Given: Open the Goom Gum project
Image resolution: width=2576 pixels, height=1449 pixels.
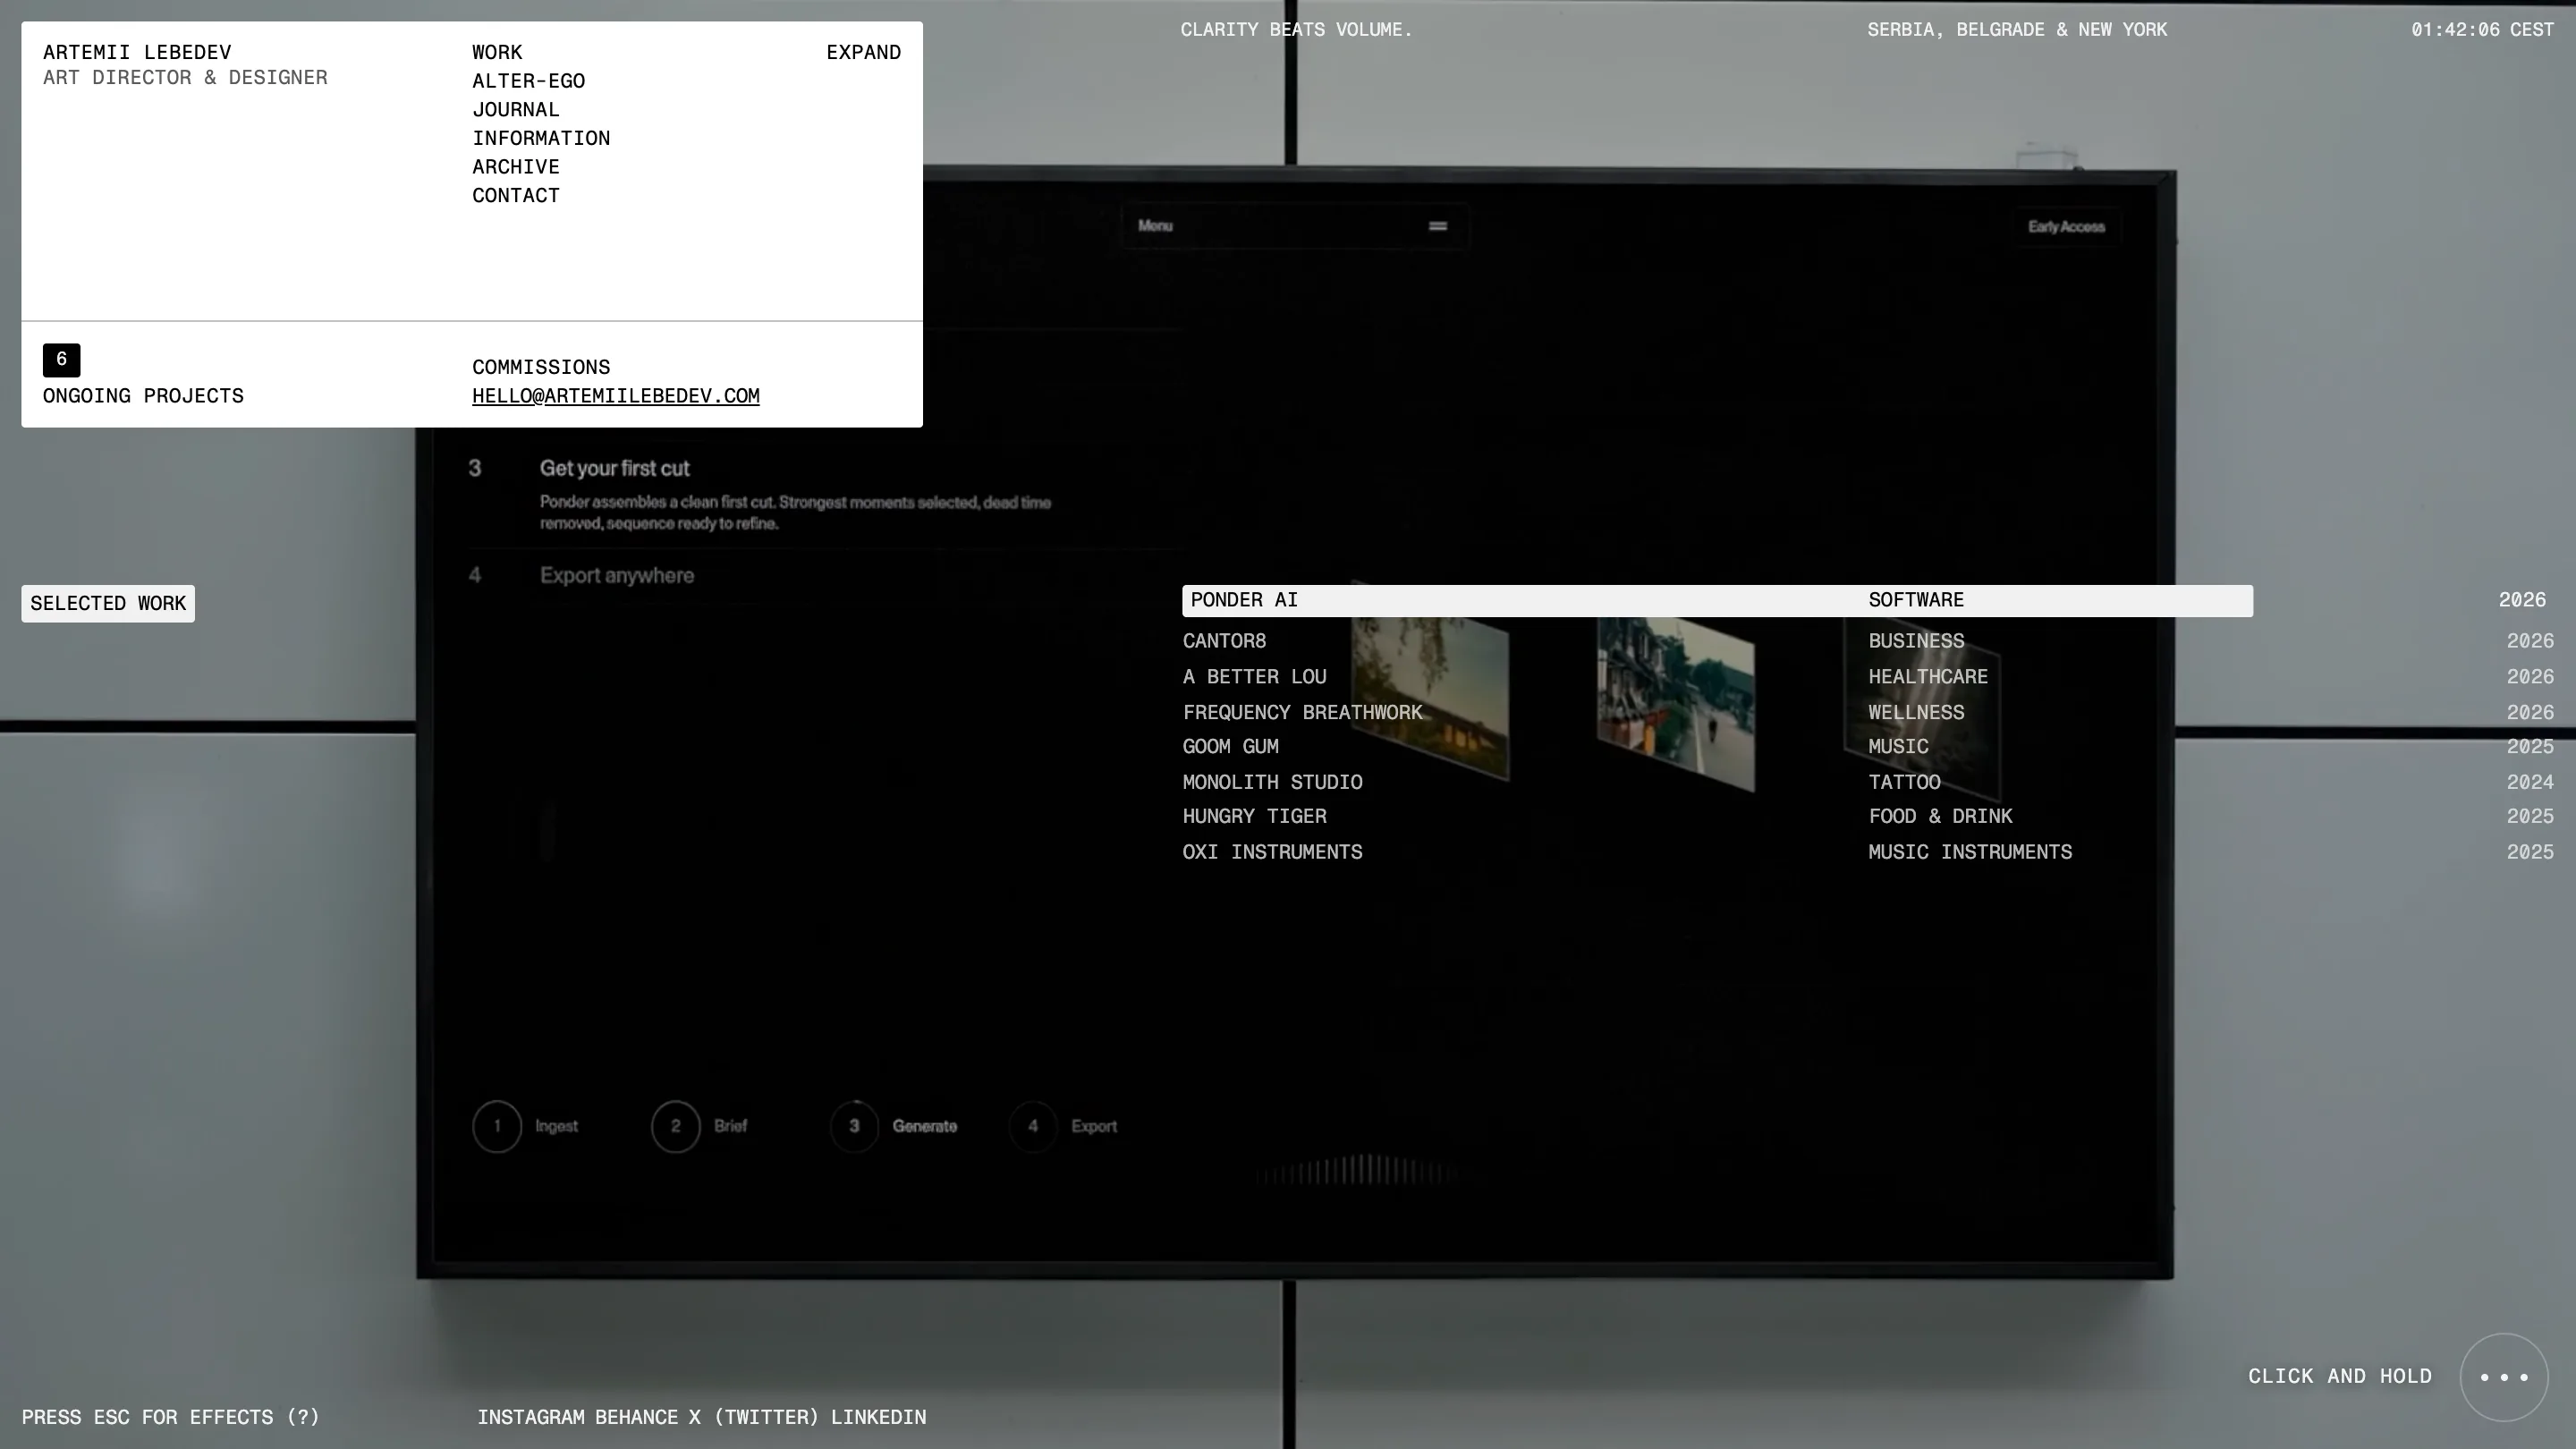Looking at the screenshot, I should click(1230, 747).
